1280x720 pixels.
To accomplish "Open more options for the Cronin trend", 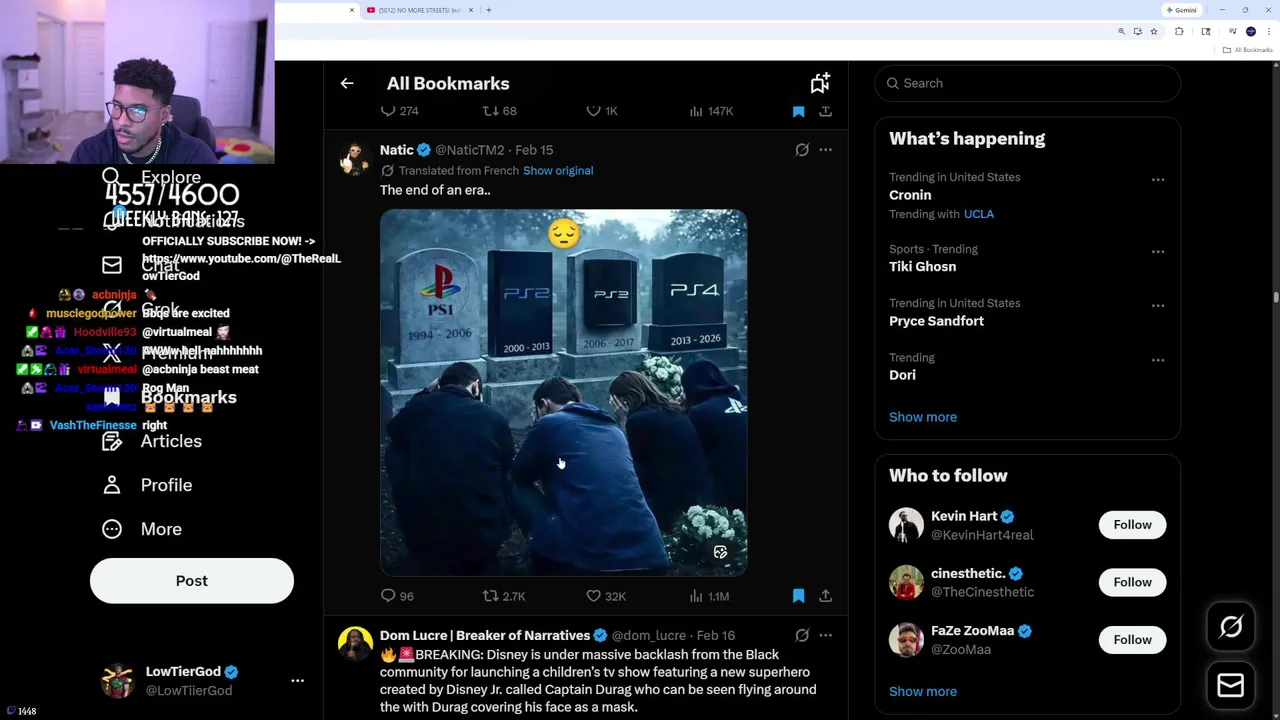I will (x=1158, y=180).
